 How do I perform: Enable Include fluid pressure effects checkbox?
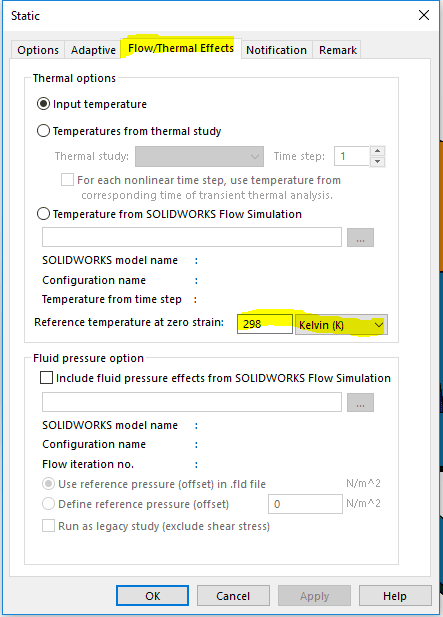46,378
